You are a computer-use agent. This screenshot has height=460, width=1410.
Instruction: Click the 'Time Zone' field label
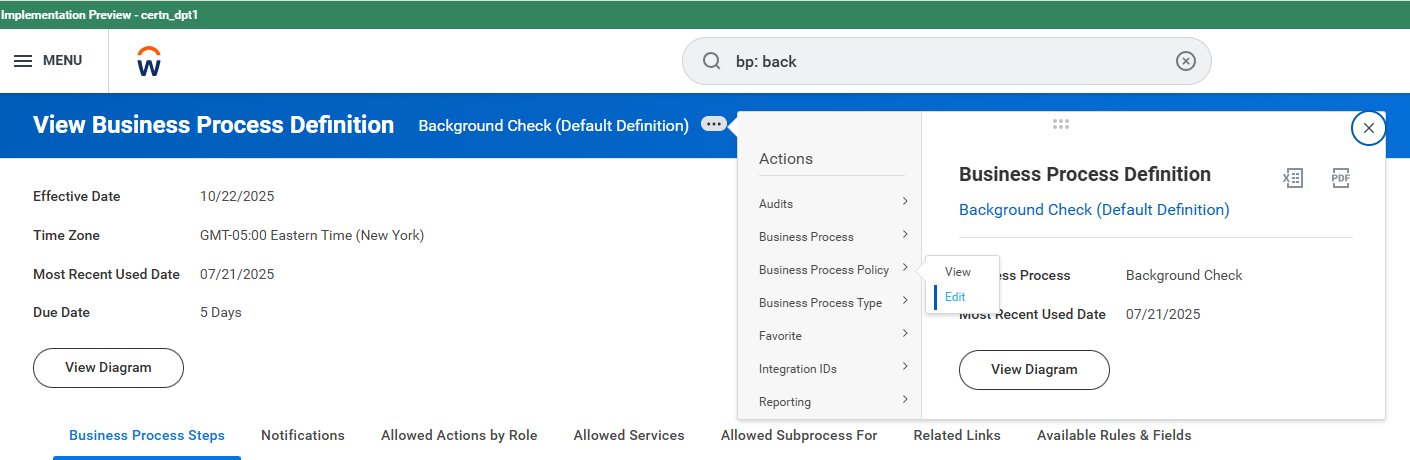66,236
